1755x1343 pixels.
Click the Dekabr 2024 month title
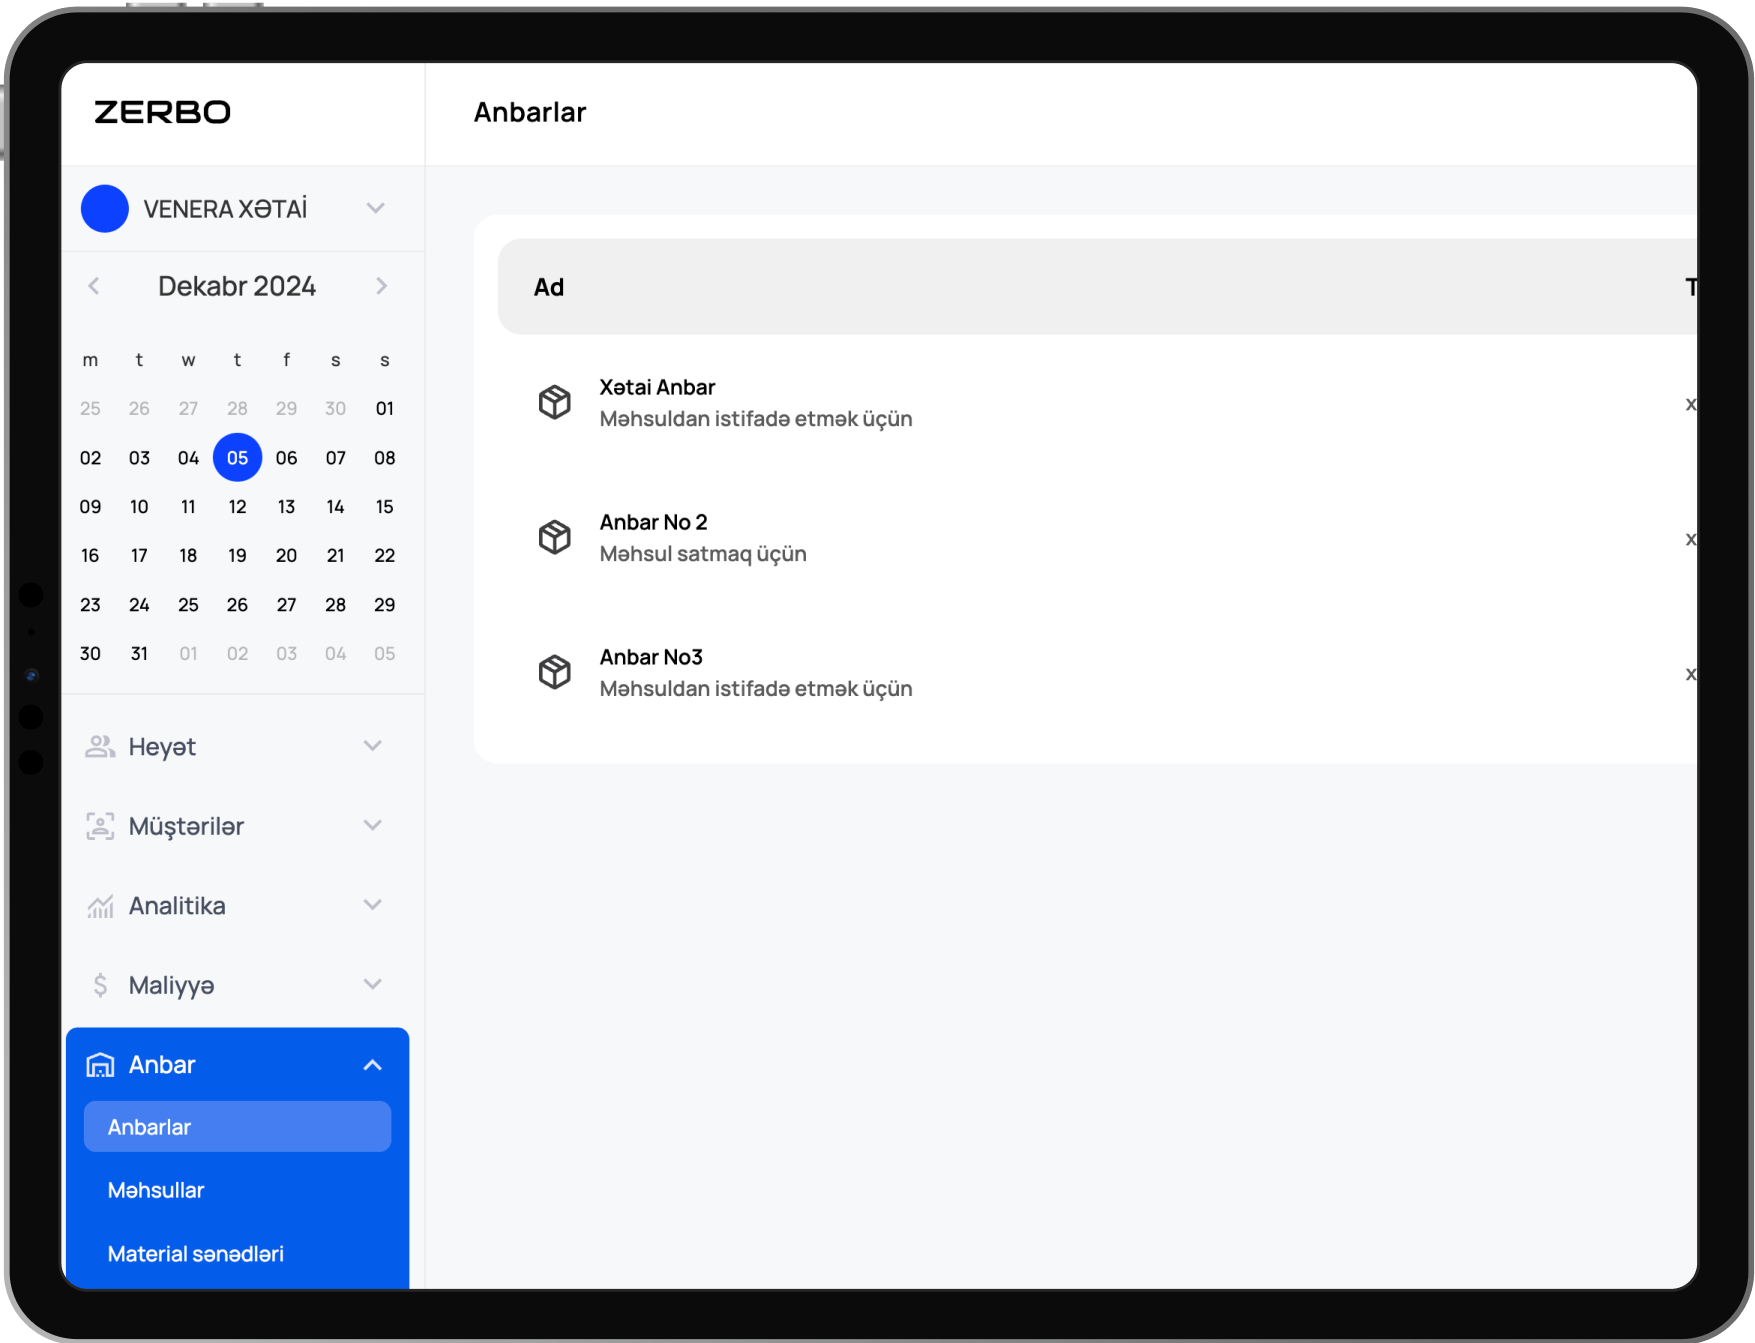coord(237,286)
